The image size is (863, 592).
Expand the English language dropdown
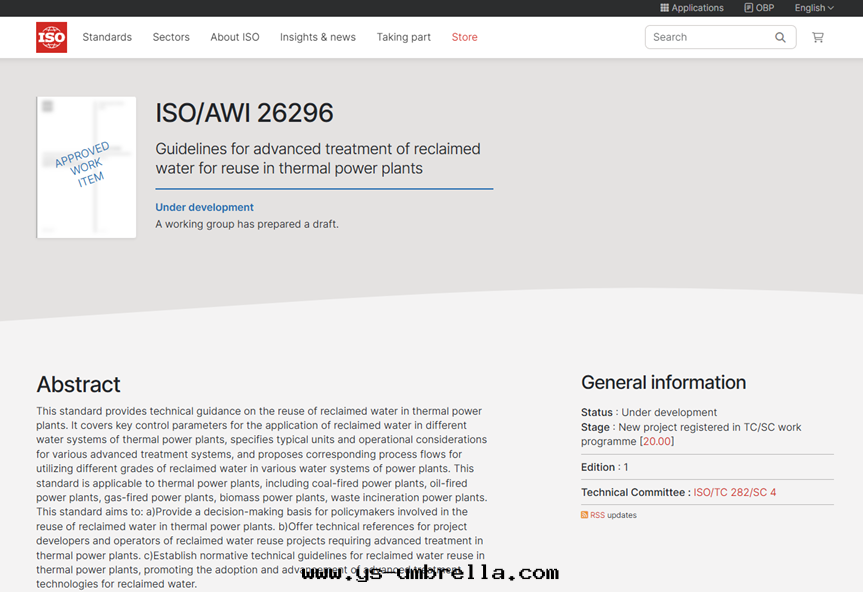tap(813, 8)
